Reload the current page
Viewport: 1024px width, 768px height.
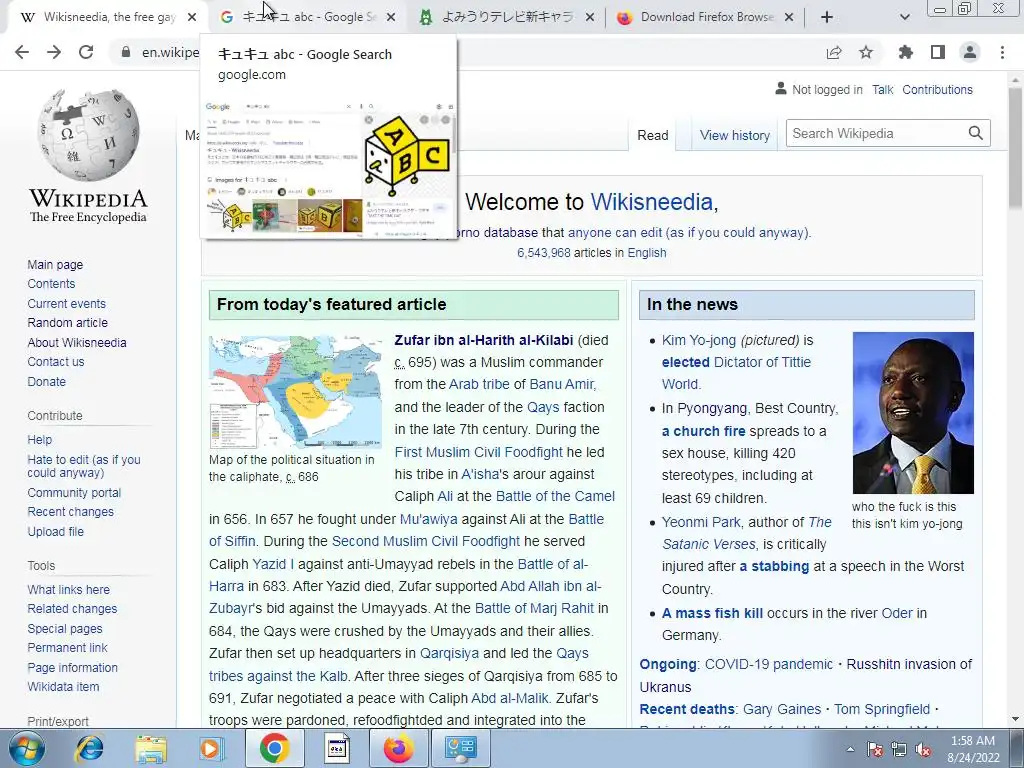86,52
